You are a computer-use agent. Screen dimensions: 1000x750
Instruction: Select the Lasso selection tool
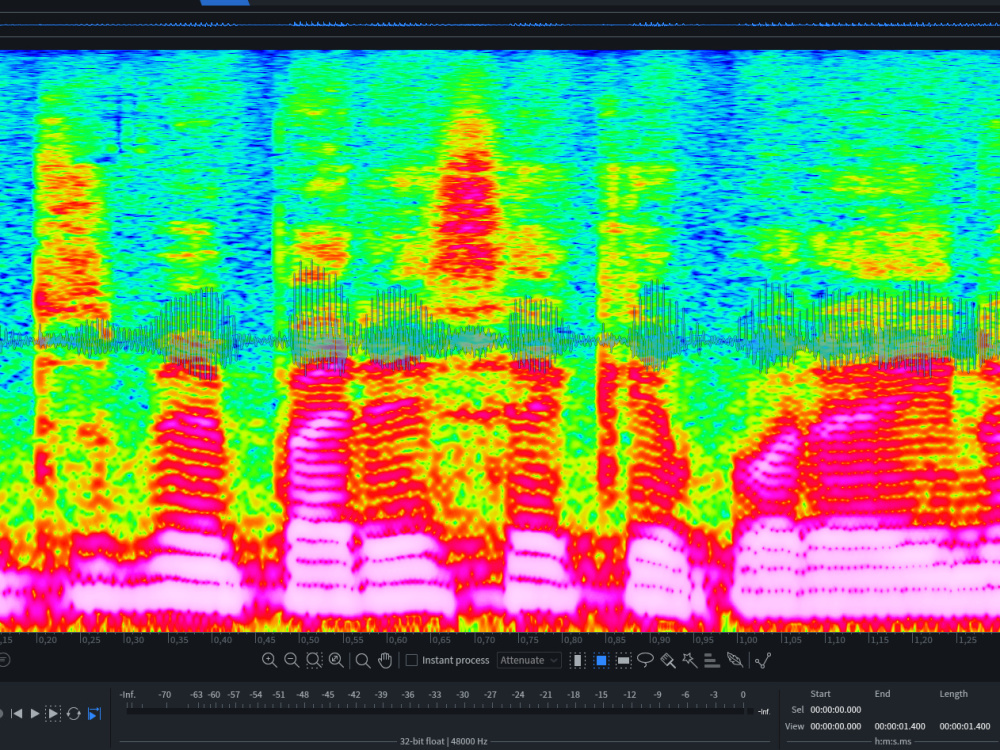click(x=645, y=660)
